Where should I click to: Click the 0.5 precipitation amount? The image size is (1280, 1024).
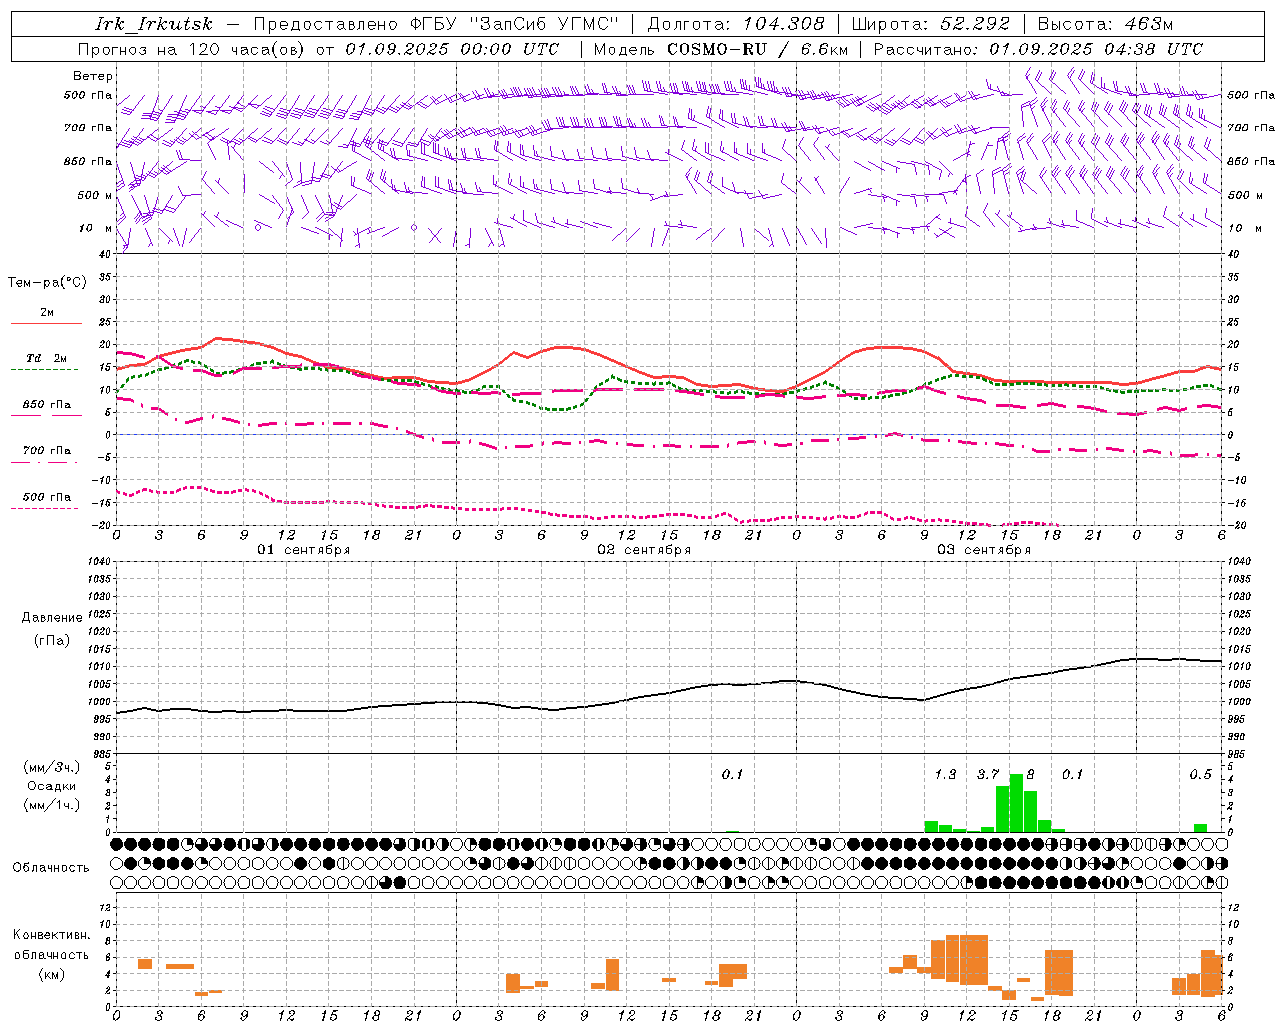[1200, 774]
